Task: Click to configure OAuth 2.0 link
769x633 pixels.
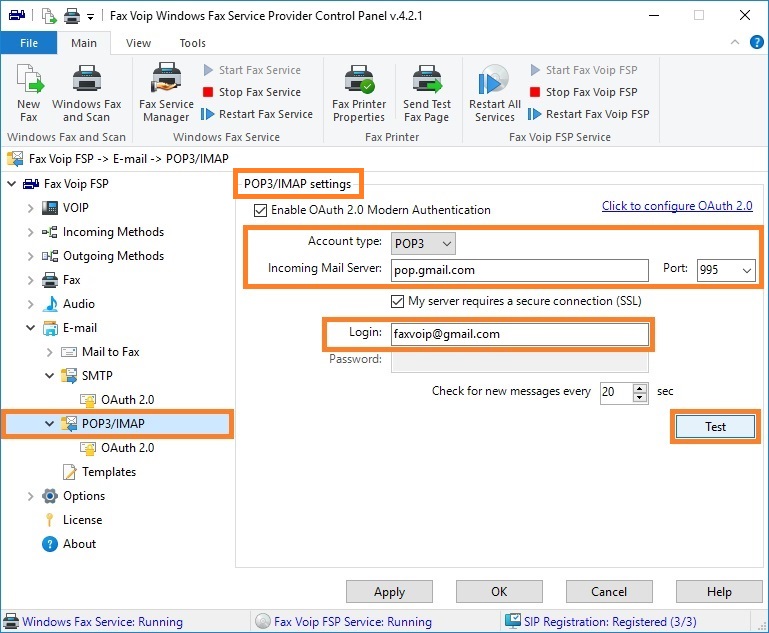Action: (677, 206)
